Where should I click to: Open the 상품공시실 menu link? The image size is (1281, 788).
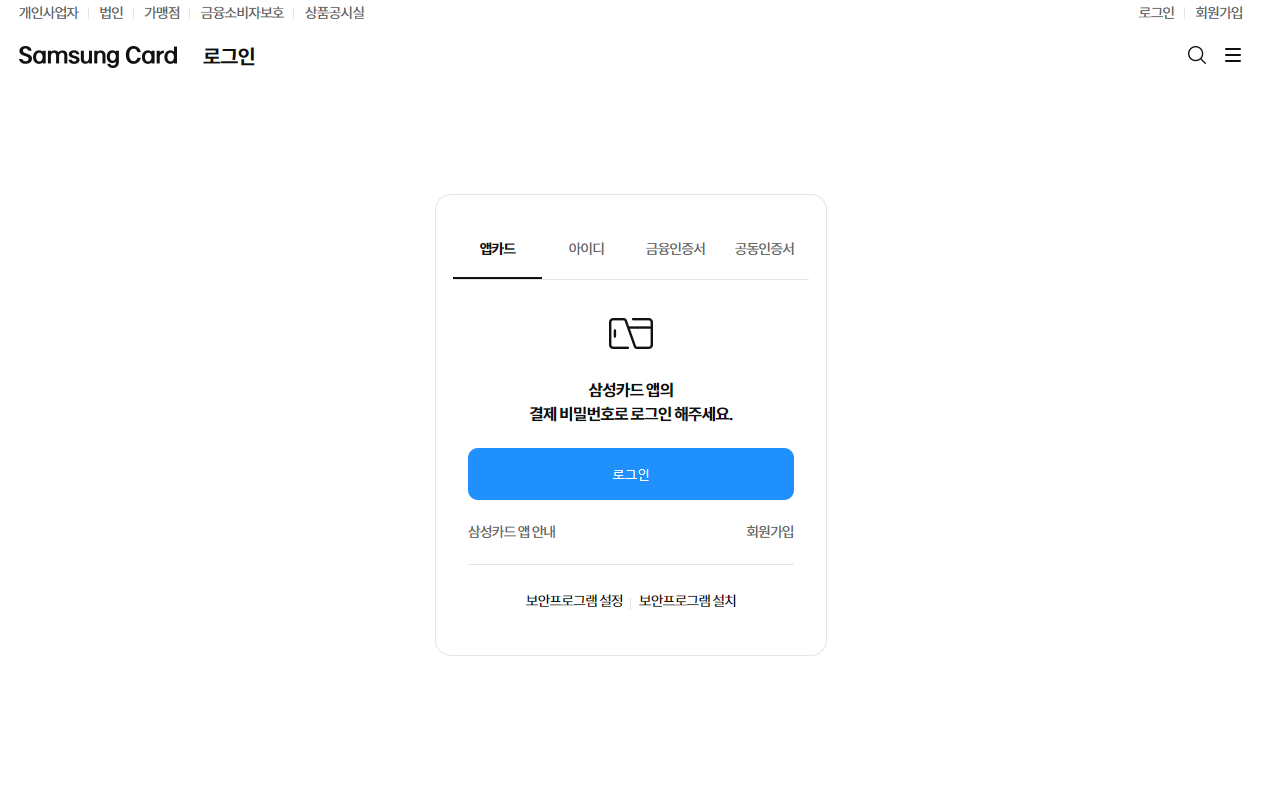click(335, 12)
